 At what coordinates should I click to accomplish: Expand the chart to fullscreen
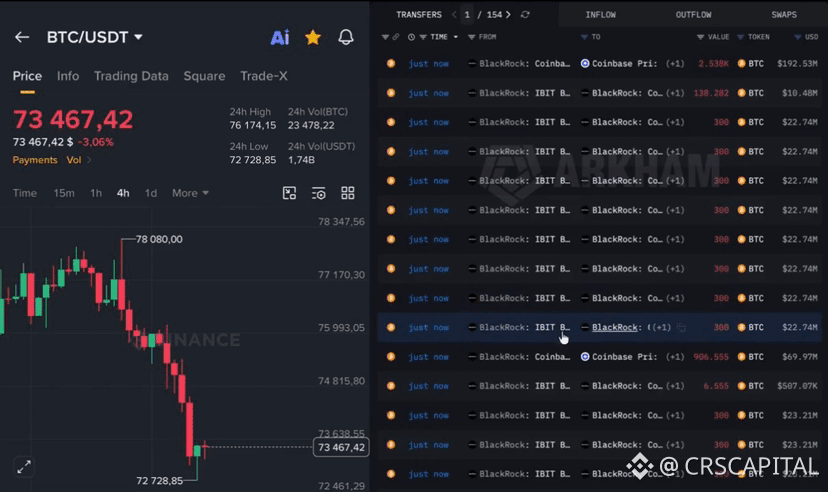(24, 467)
